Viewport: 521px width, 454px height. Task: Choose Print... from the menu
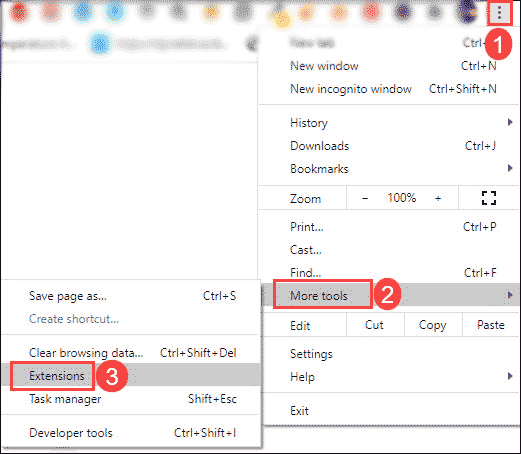point(389,227)
